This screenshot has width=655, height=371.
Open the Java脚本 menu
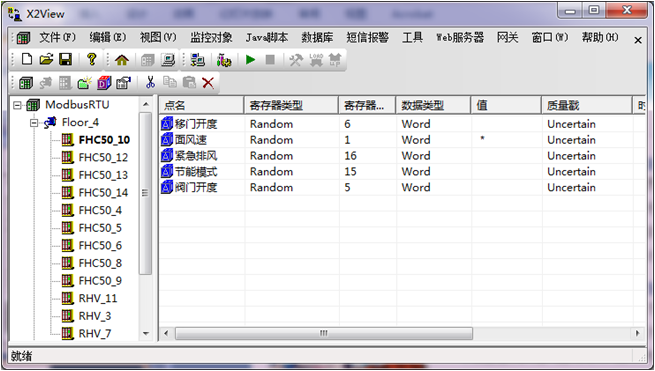click(267, 38)
